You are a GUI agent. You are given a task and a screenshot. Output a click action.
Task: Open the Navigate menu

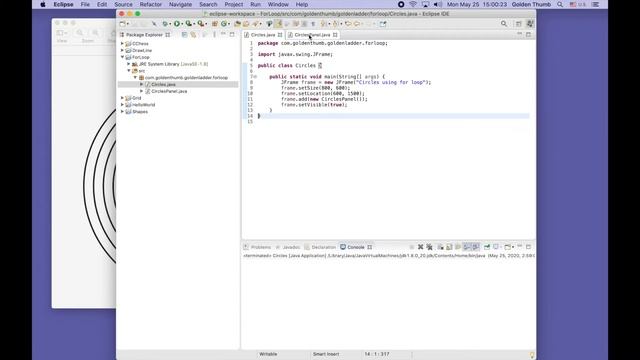(x=180, y=4)
